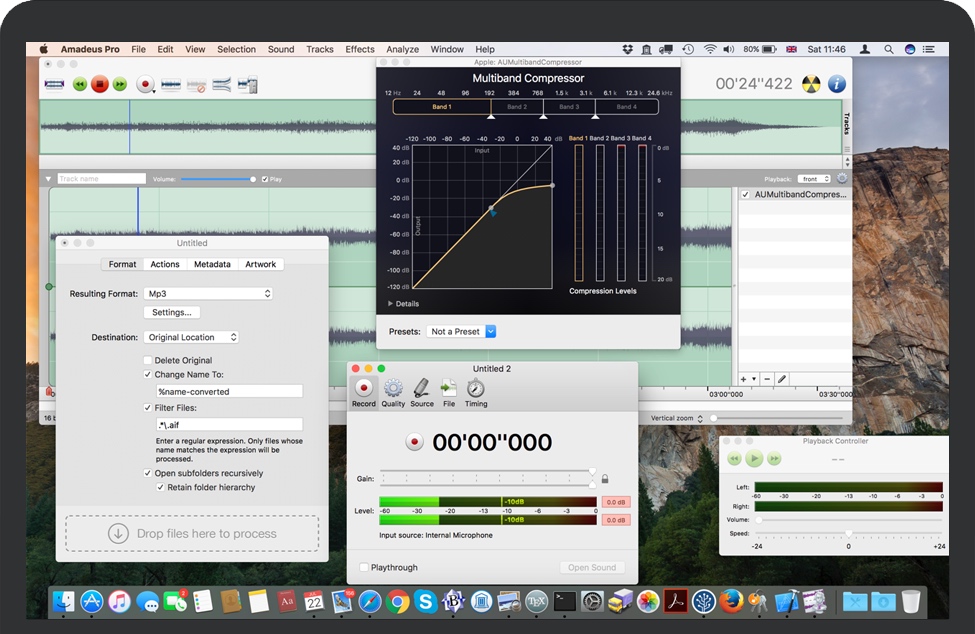The width and height of the screenshot is (975, 634).
Task: Click the blue info icon
Action: (x=836, y=84)
